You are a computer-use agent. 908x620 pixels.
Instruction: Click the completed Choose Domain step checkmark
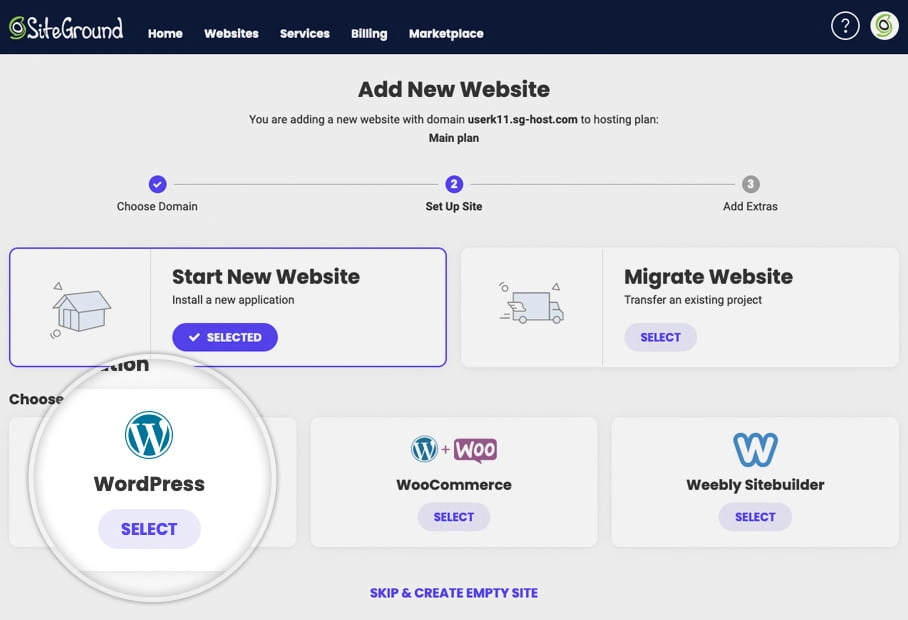coord(157,184)
